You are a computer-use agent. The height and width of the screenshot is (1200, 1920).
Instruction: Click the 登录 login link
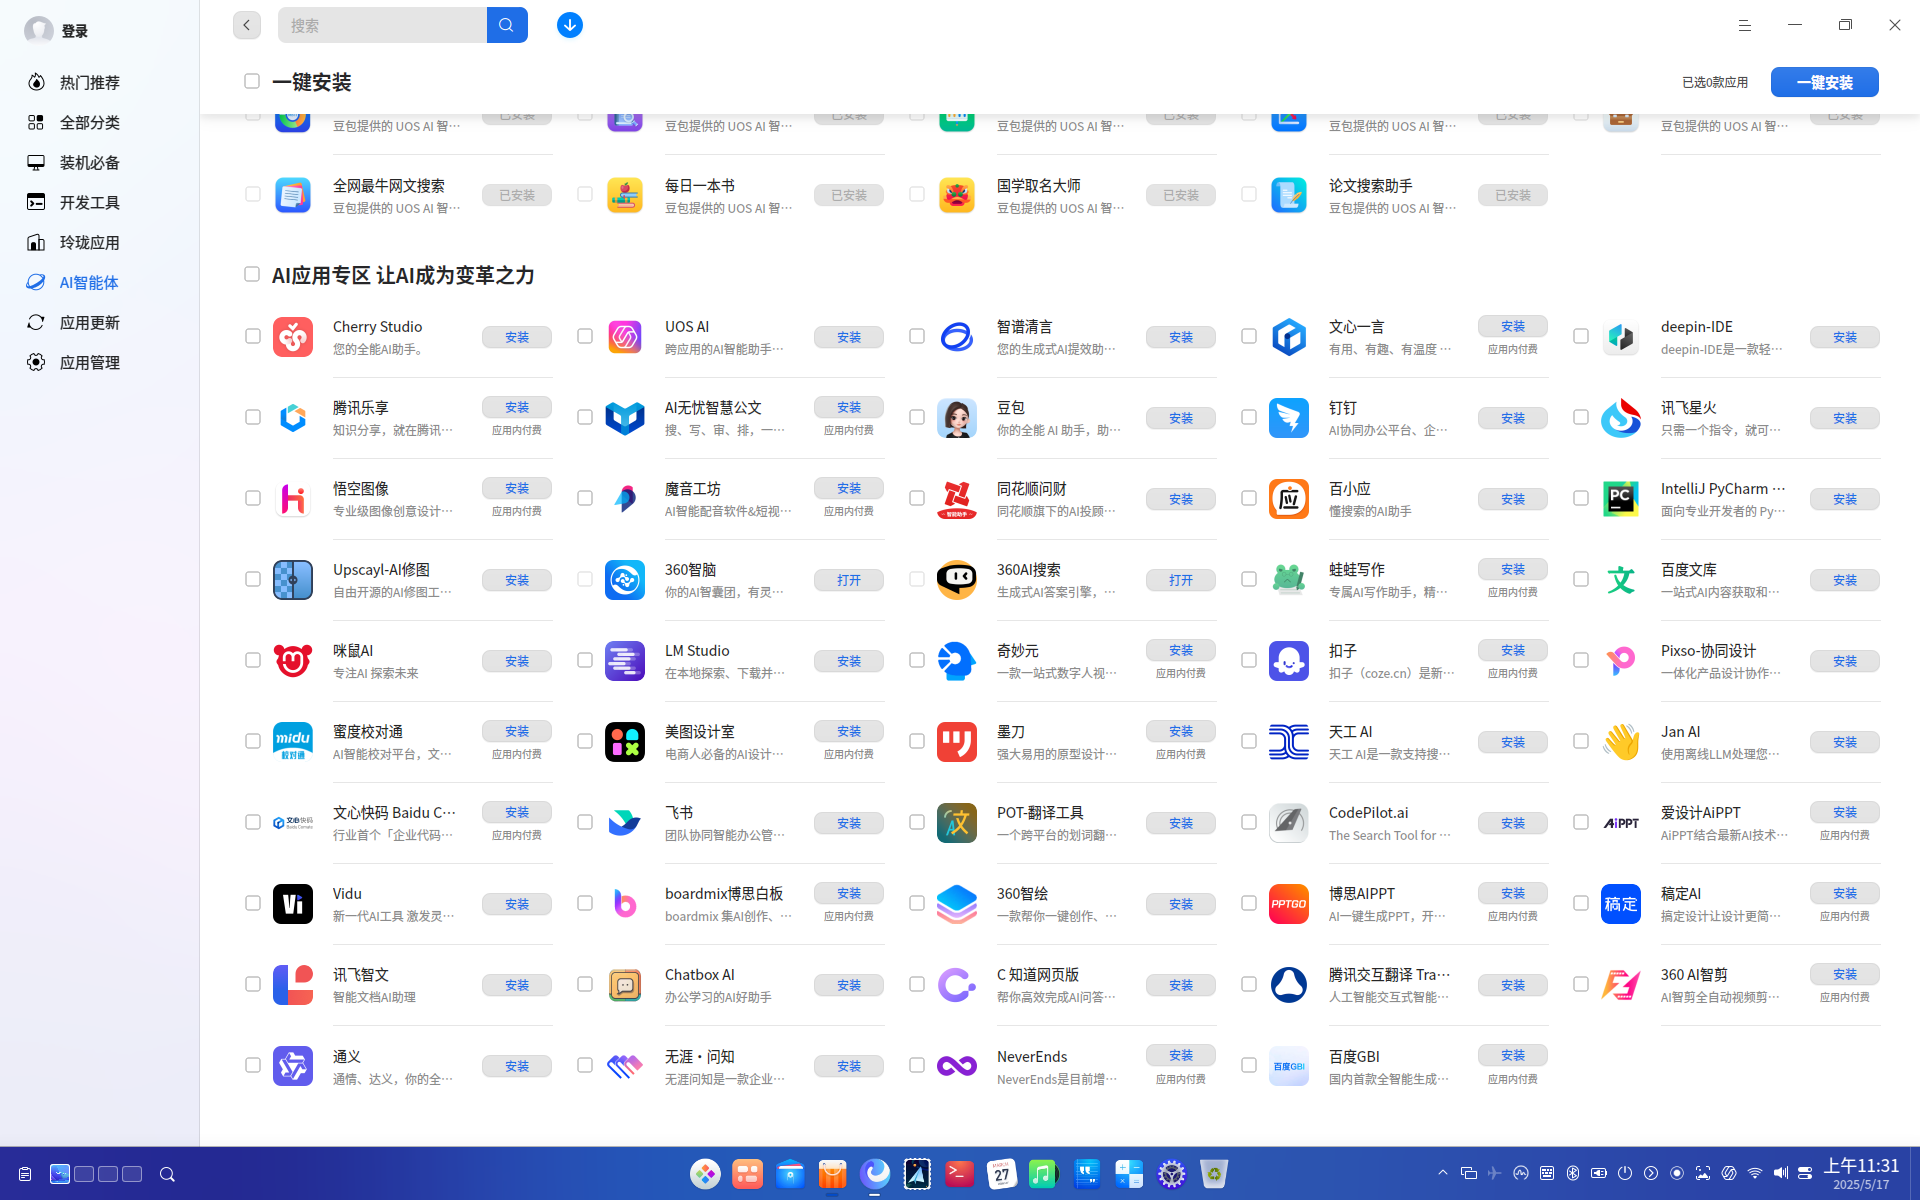coord(75,31)
